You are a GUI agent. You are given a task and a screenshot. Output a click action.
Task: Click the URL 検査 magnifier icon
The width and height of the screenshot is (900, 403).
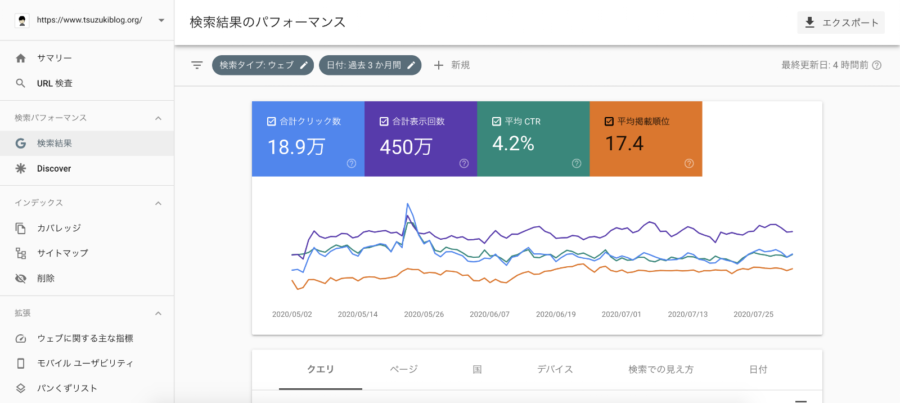coord(21,83)
